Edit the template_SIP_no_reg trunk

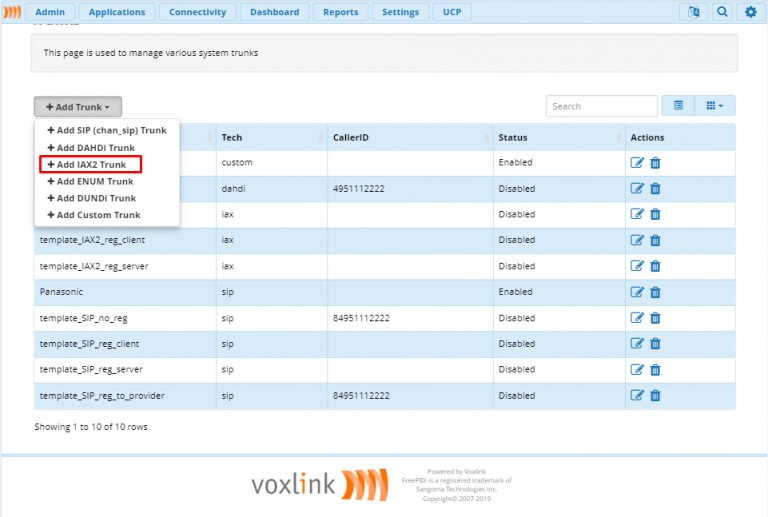tap(637, 318)
